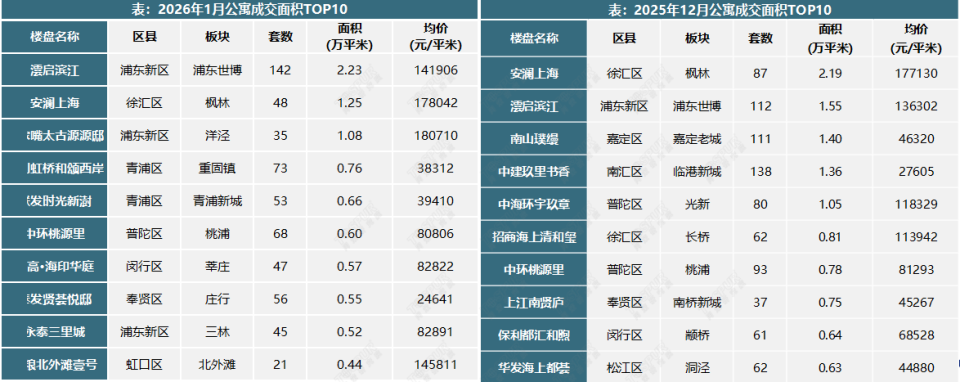
Task: Select the price cell 82822
Action: coord(435,266)
